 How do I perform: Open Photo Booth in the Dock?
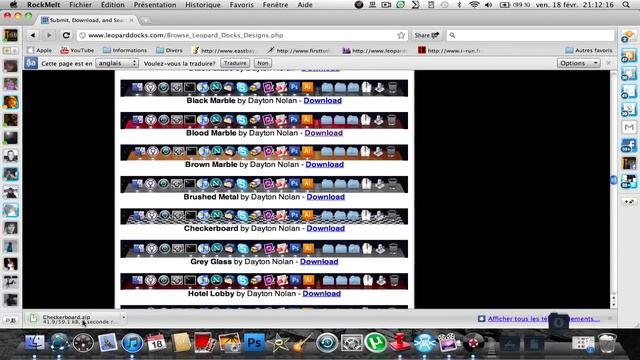204,342
